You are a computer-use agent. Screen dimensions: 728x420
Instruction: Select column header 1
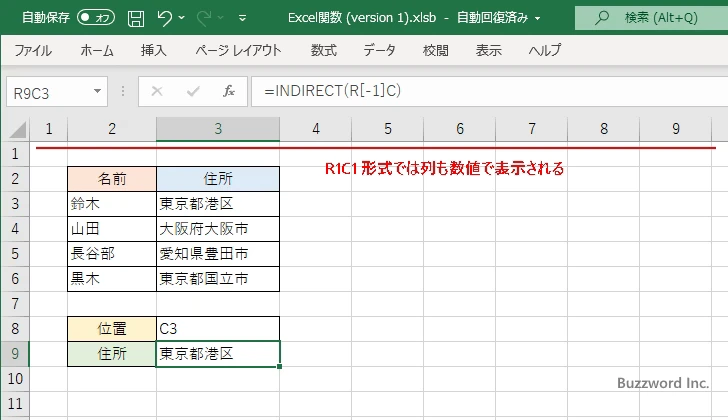pyautogui.click(x=49, y=129)
